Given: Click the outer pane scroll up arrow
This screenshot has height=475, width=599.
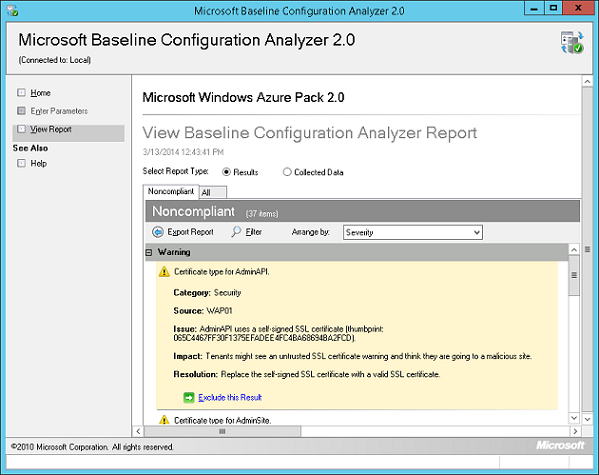Looking at the screenshot, I should point(587,81).
